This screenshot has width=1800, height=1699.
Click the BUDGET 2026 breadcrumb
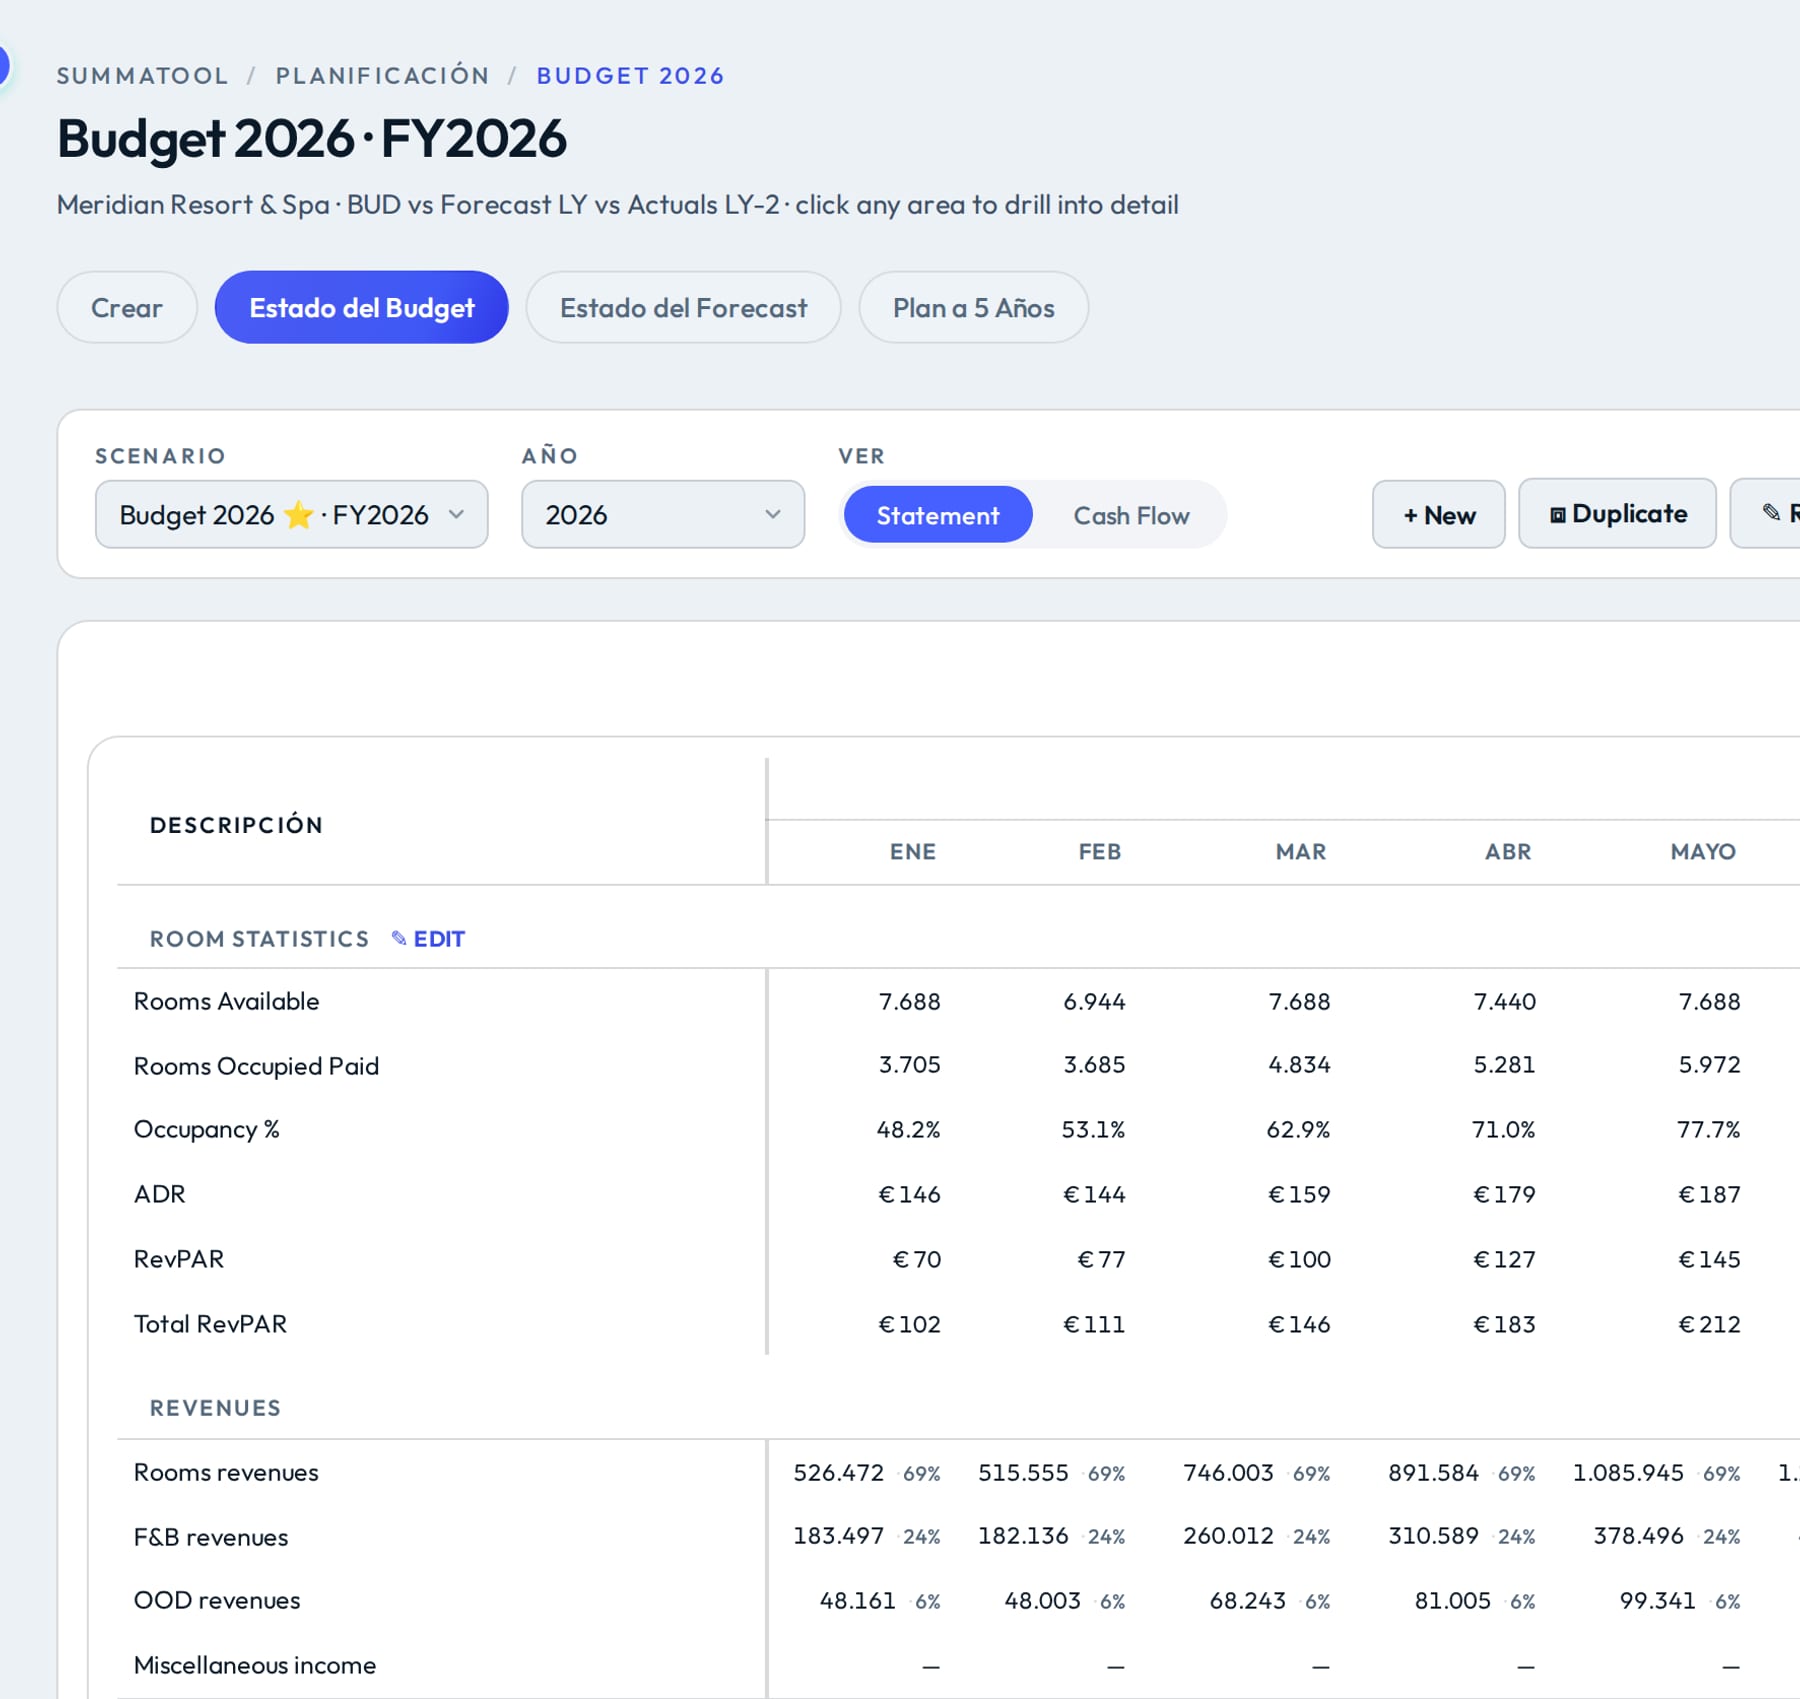pyautogui.click(x=630, y=76)
